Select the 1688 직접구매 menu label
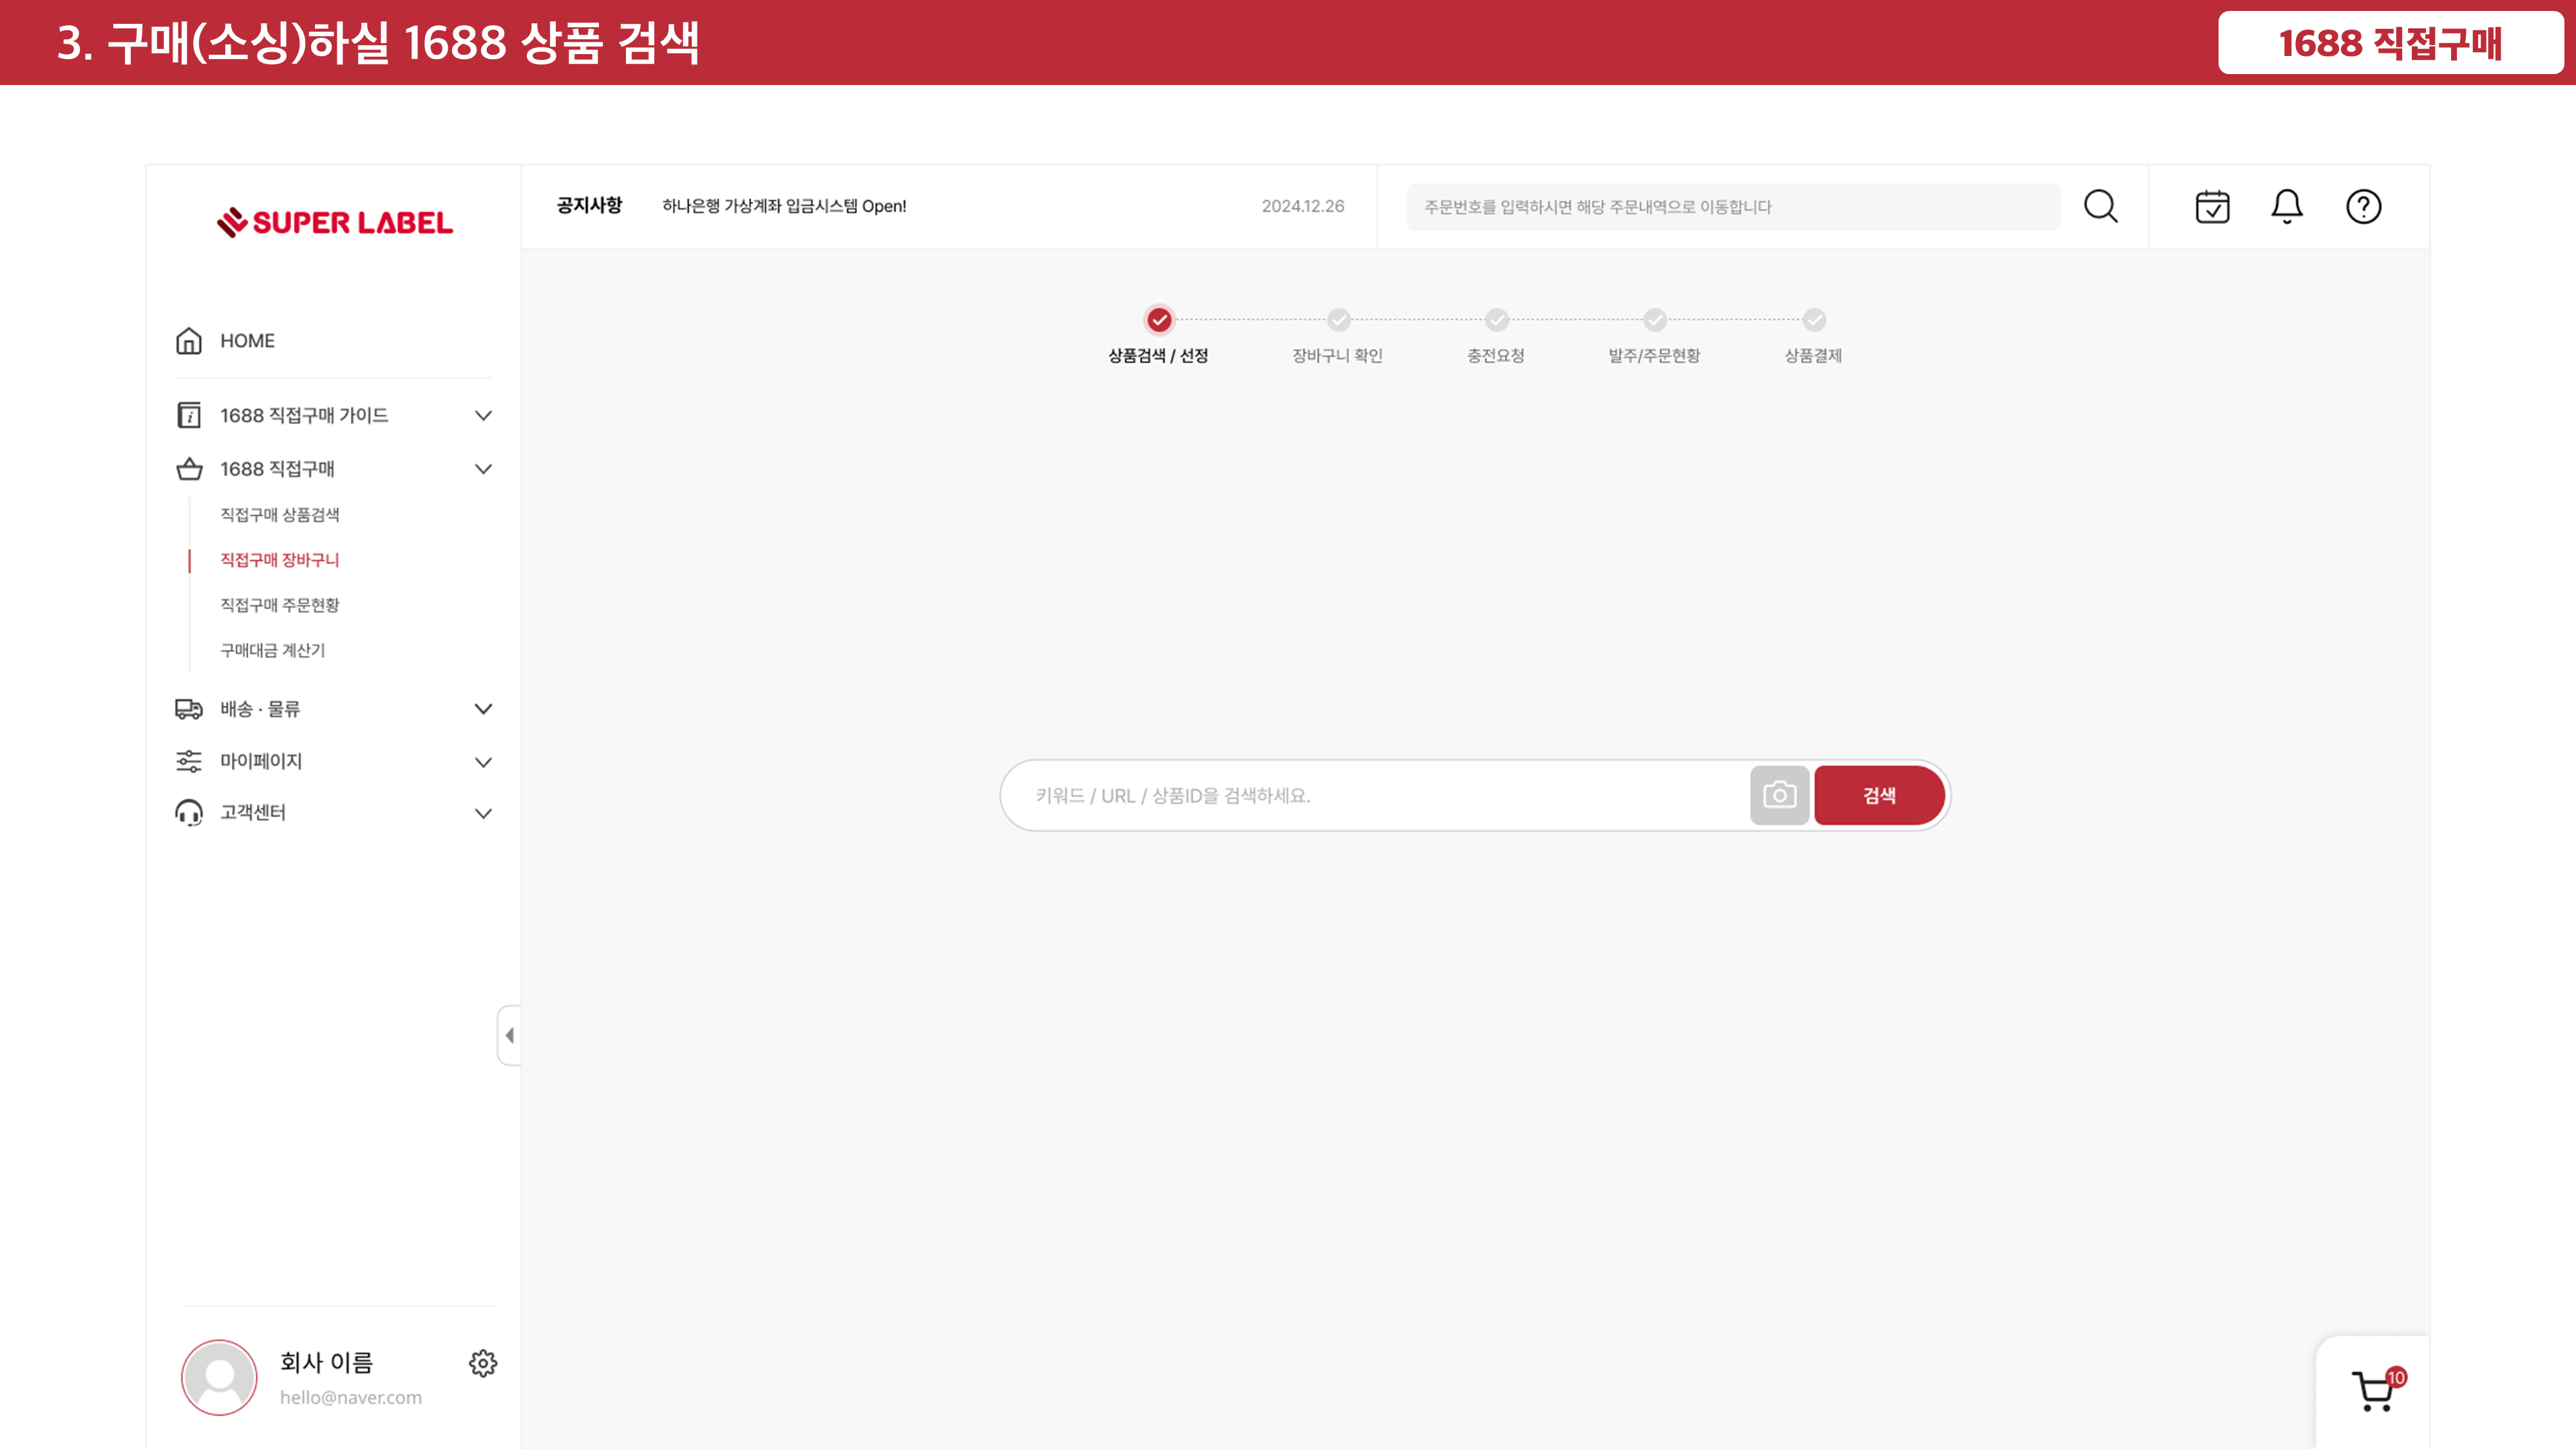The image size is (2576, 1449). (x=277, y=469)
